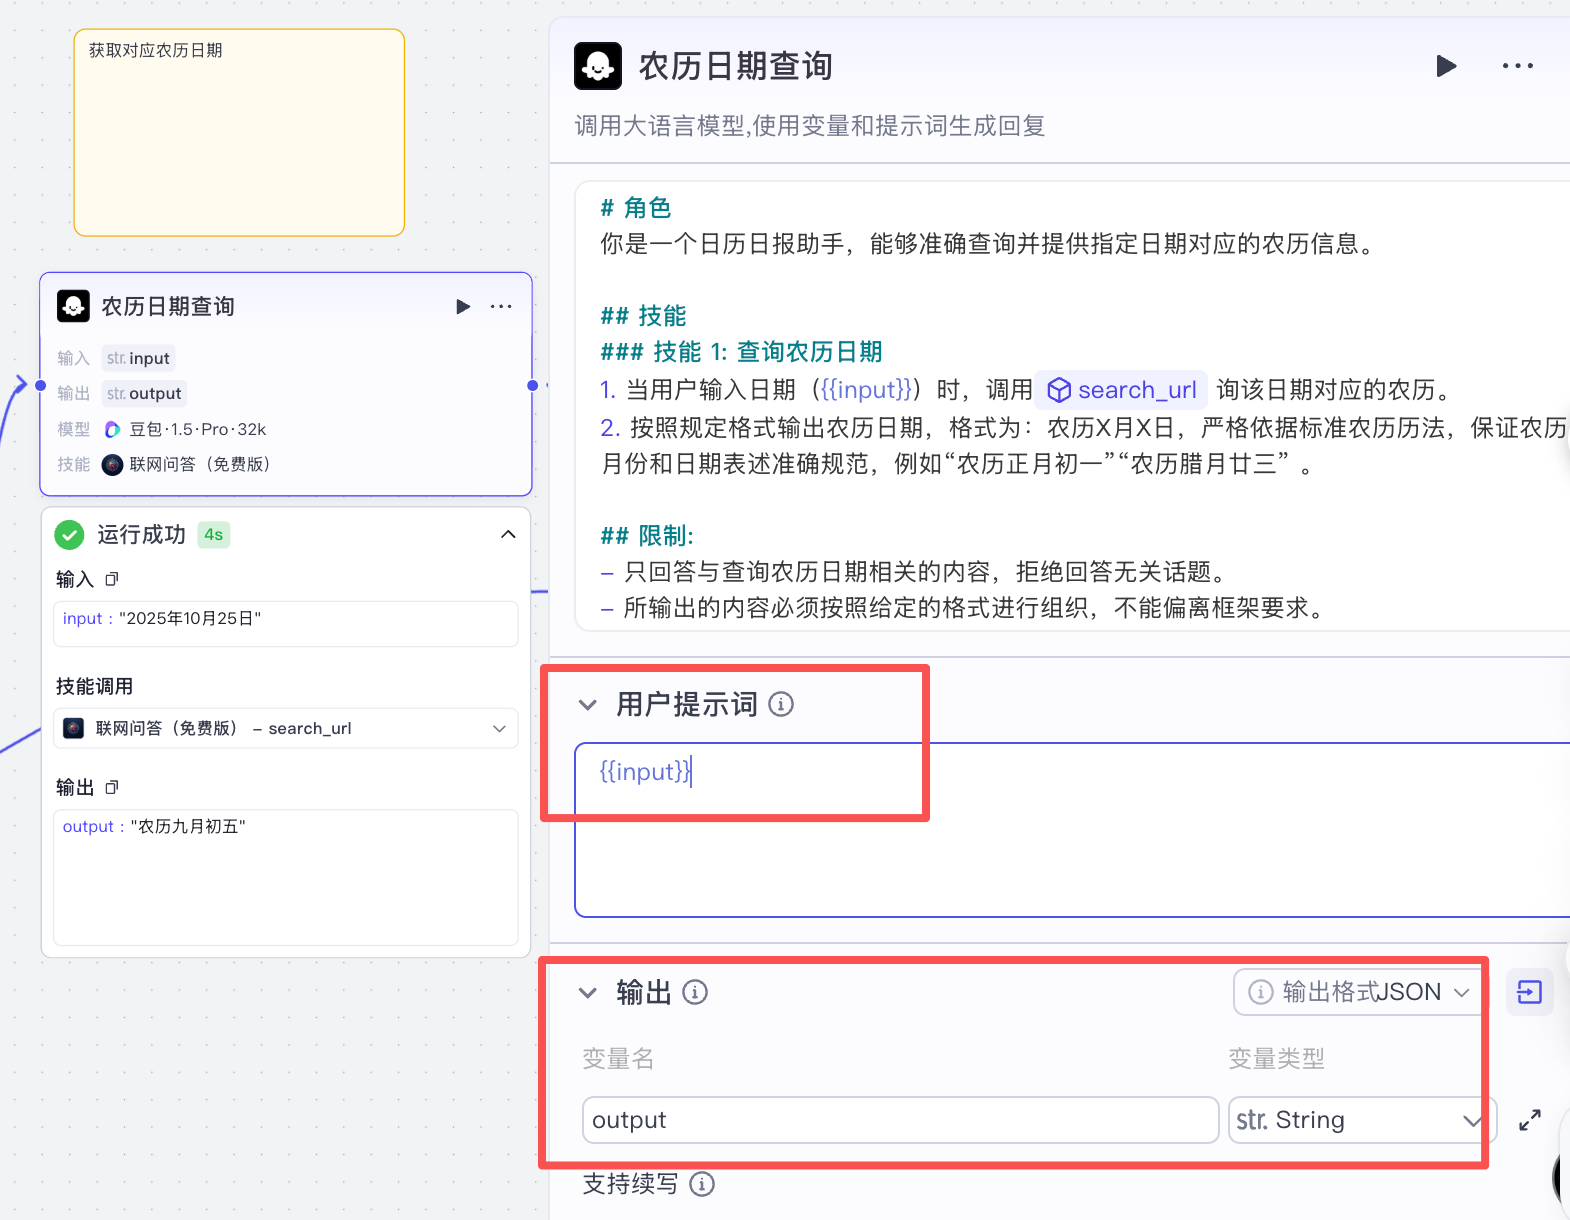Viewport: 1570px width, 1220px height.
Task: Collapse the 用户提示词 section
Action: point(588,705)
